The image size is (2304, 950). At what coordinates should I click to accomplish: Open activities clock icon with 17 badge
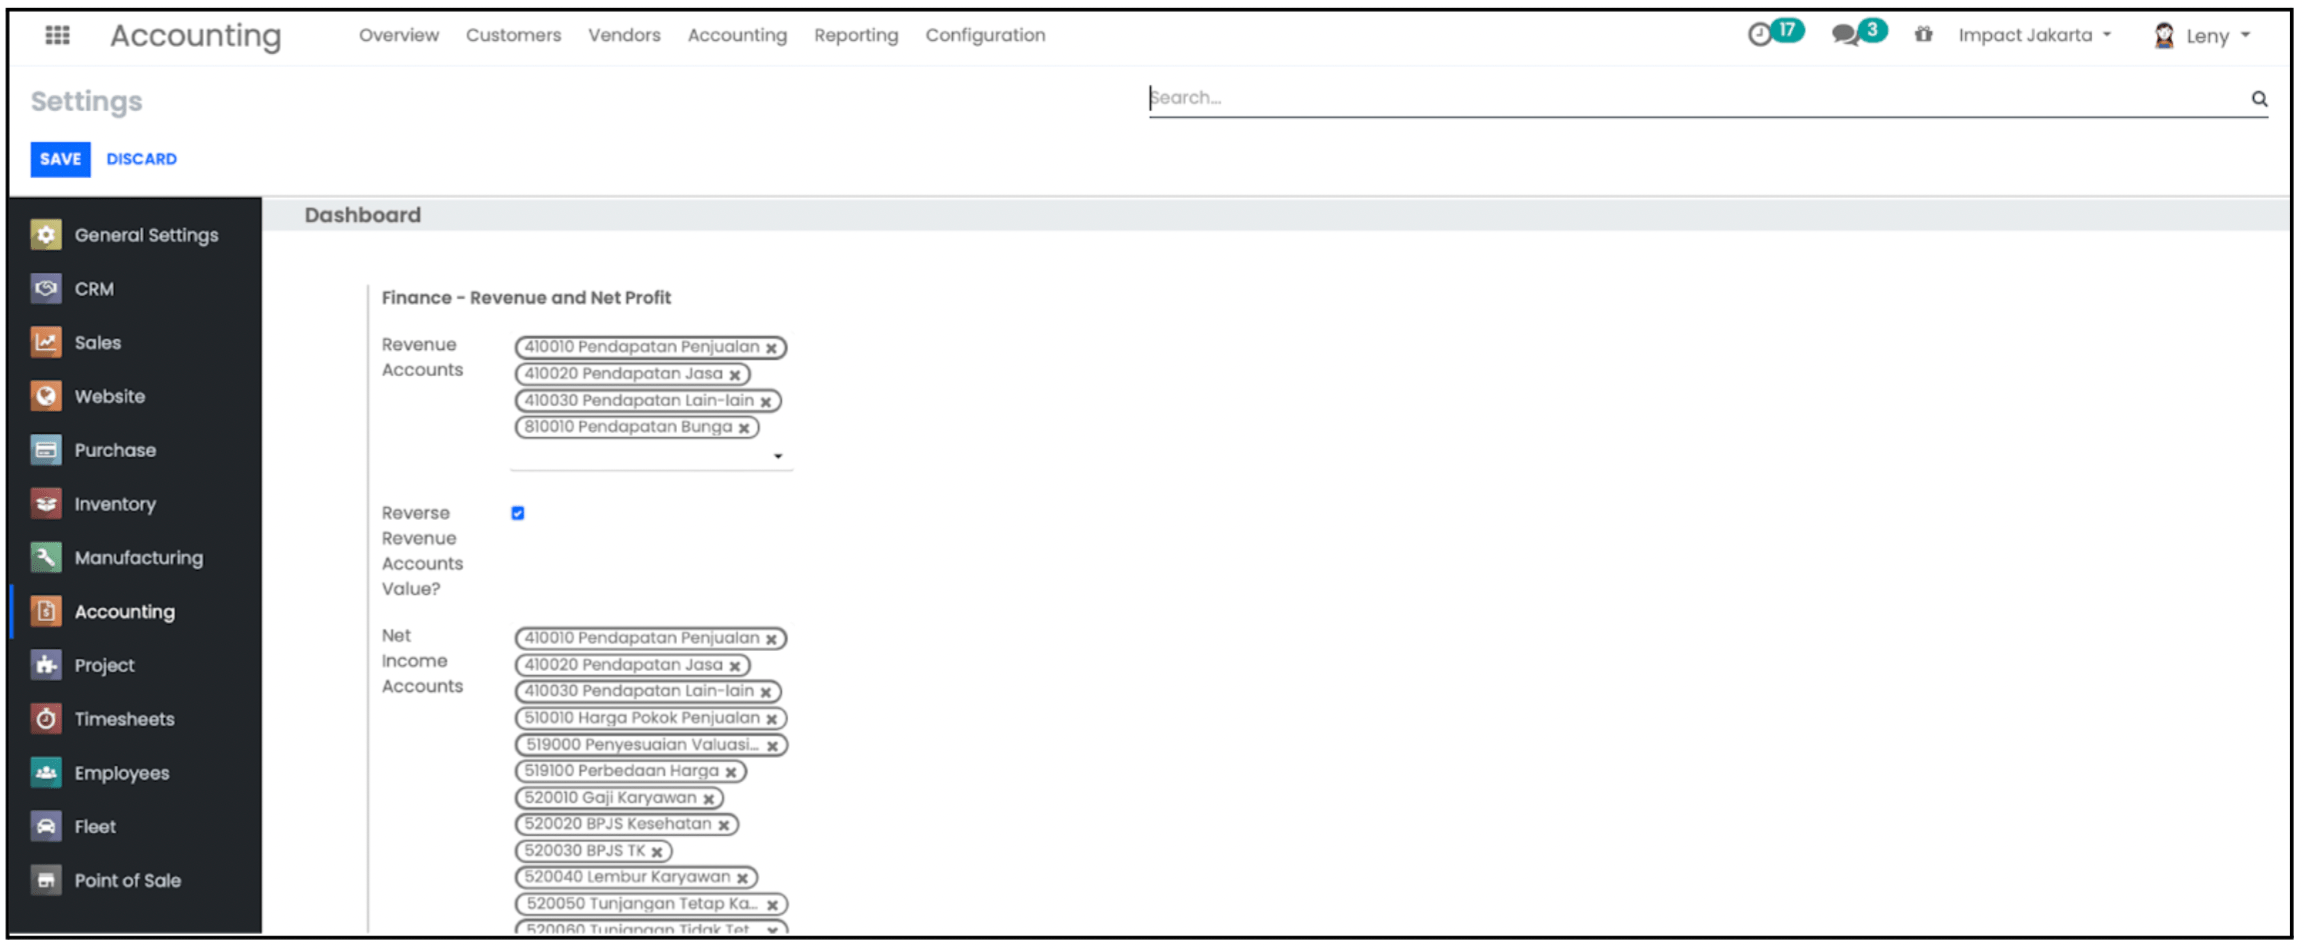point(1775,33)
